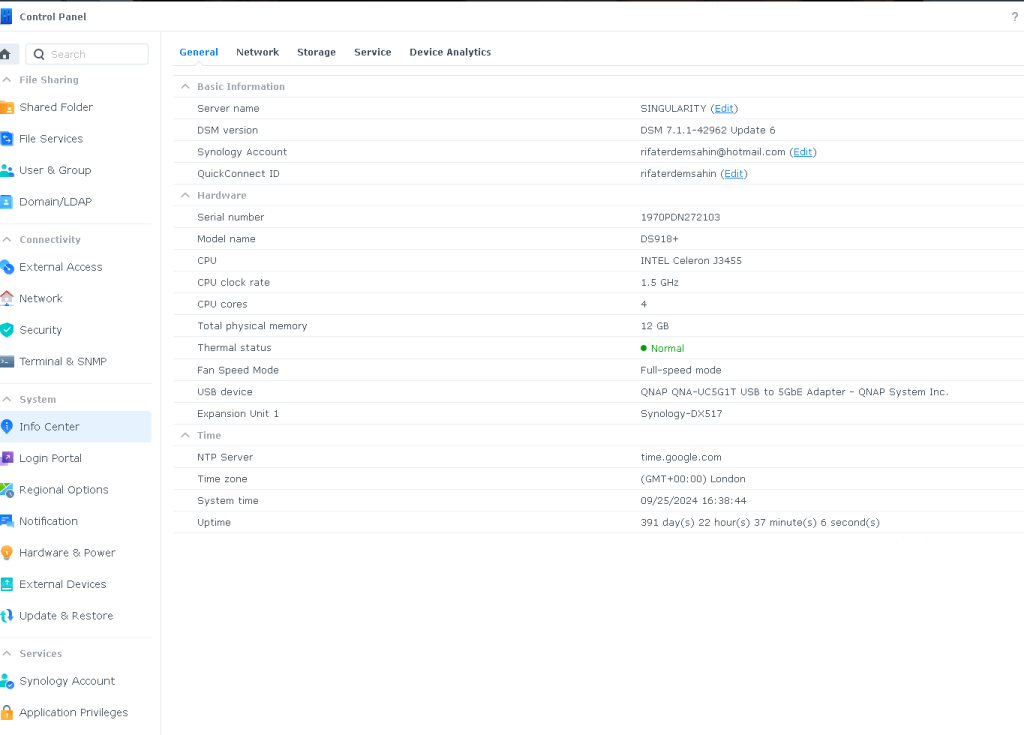Open External Devices via its icon

7,584
